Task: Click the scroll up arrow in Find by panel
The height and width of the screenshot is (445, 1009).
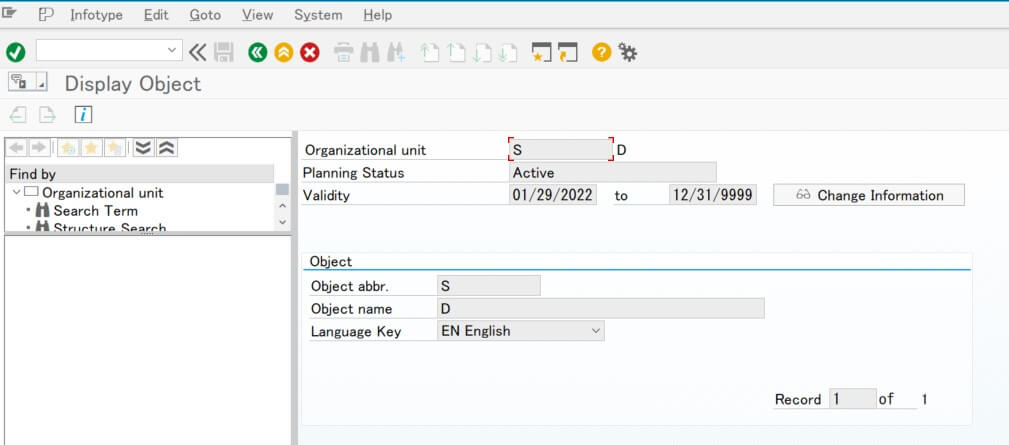Action: (282, 206)
